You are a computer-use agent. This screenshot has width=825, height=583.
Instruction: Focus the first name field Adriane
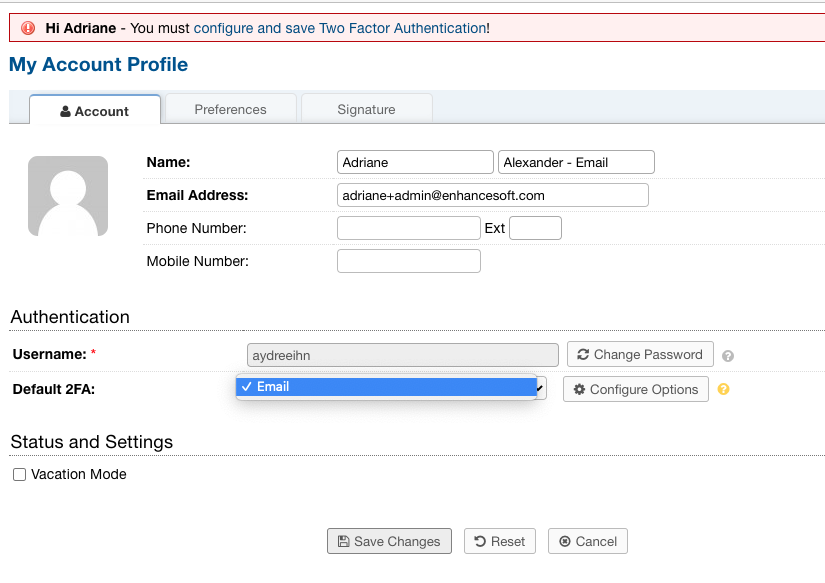coord(415,162)
